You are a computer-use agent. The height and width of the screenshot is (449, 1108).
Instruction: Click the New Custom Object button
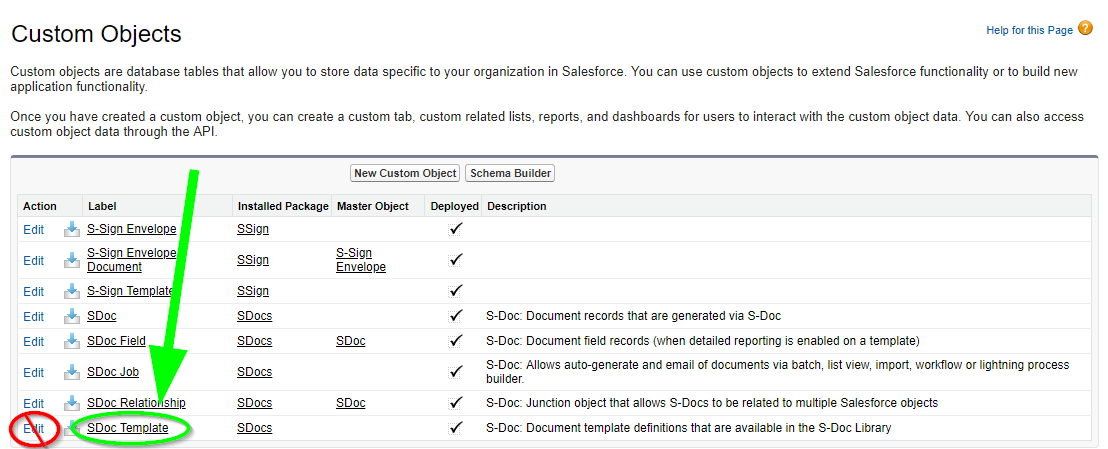click(406, 173)
